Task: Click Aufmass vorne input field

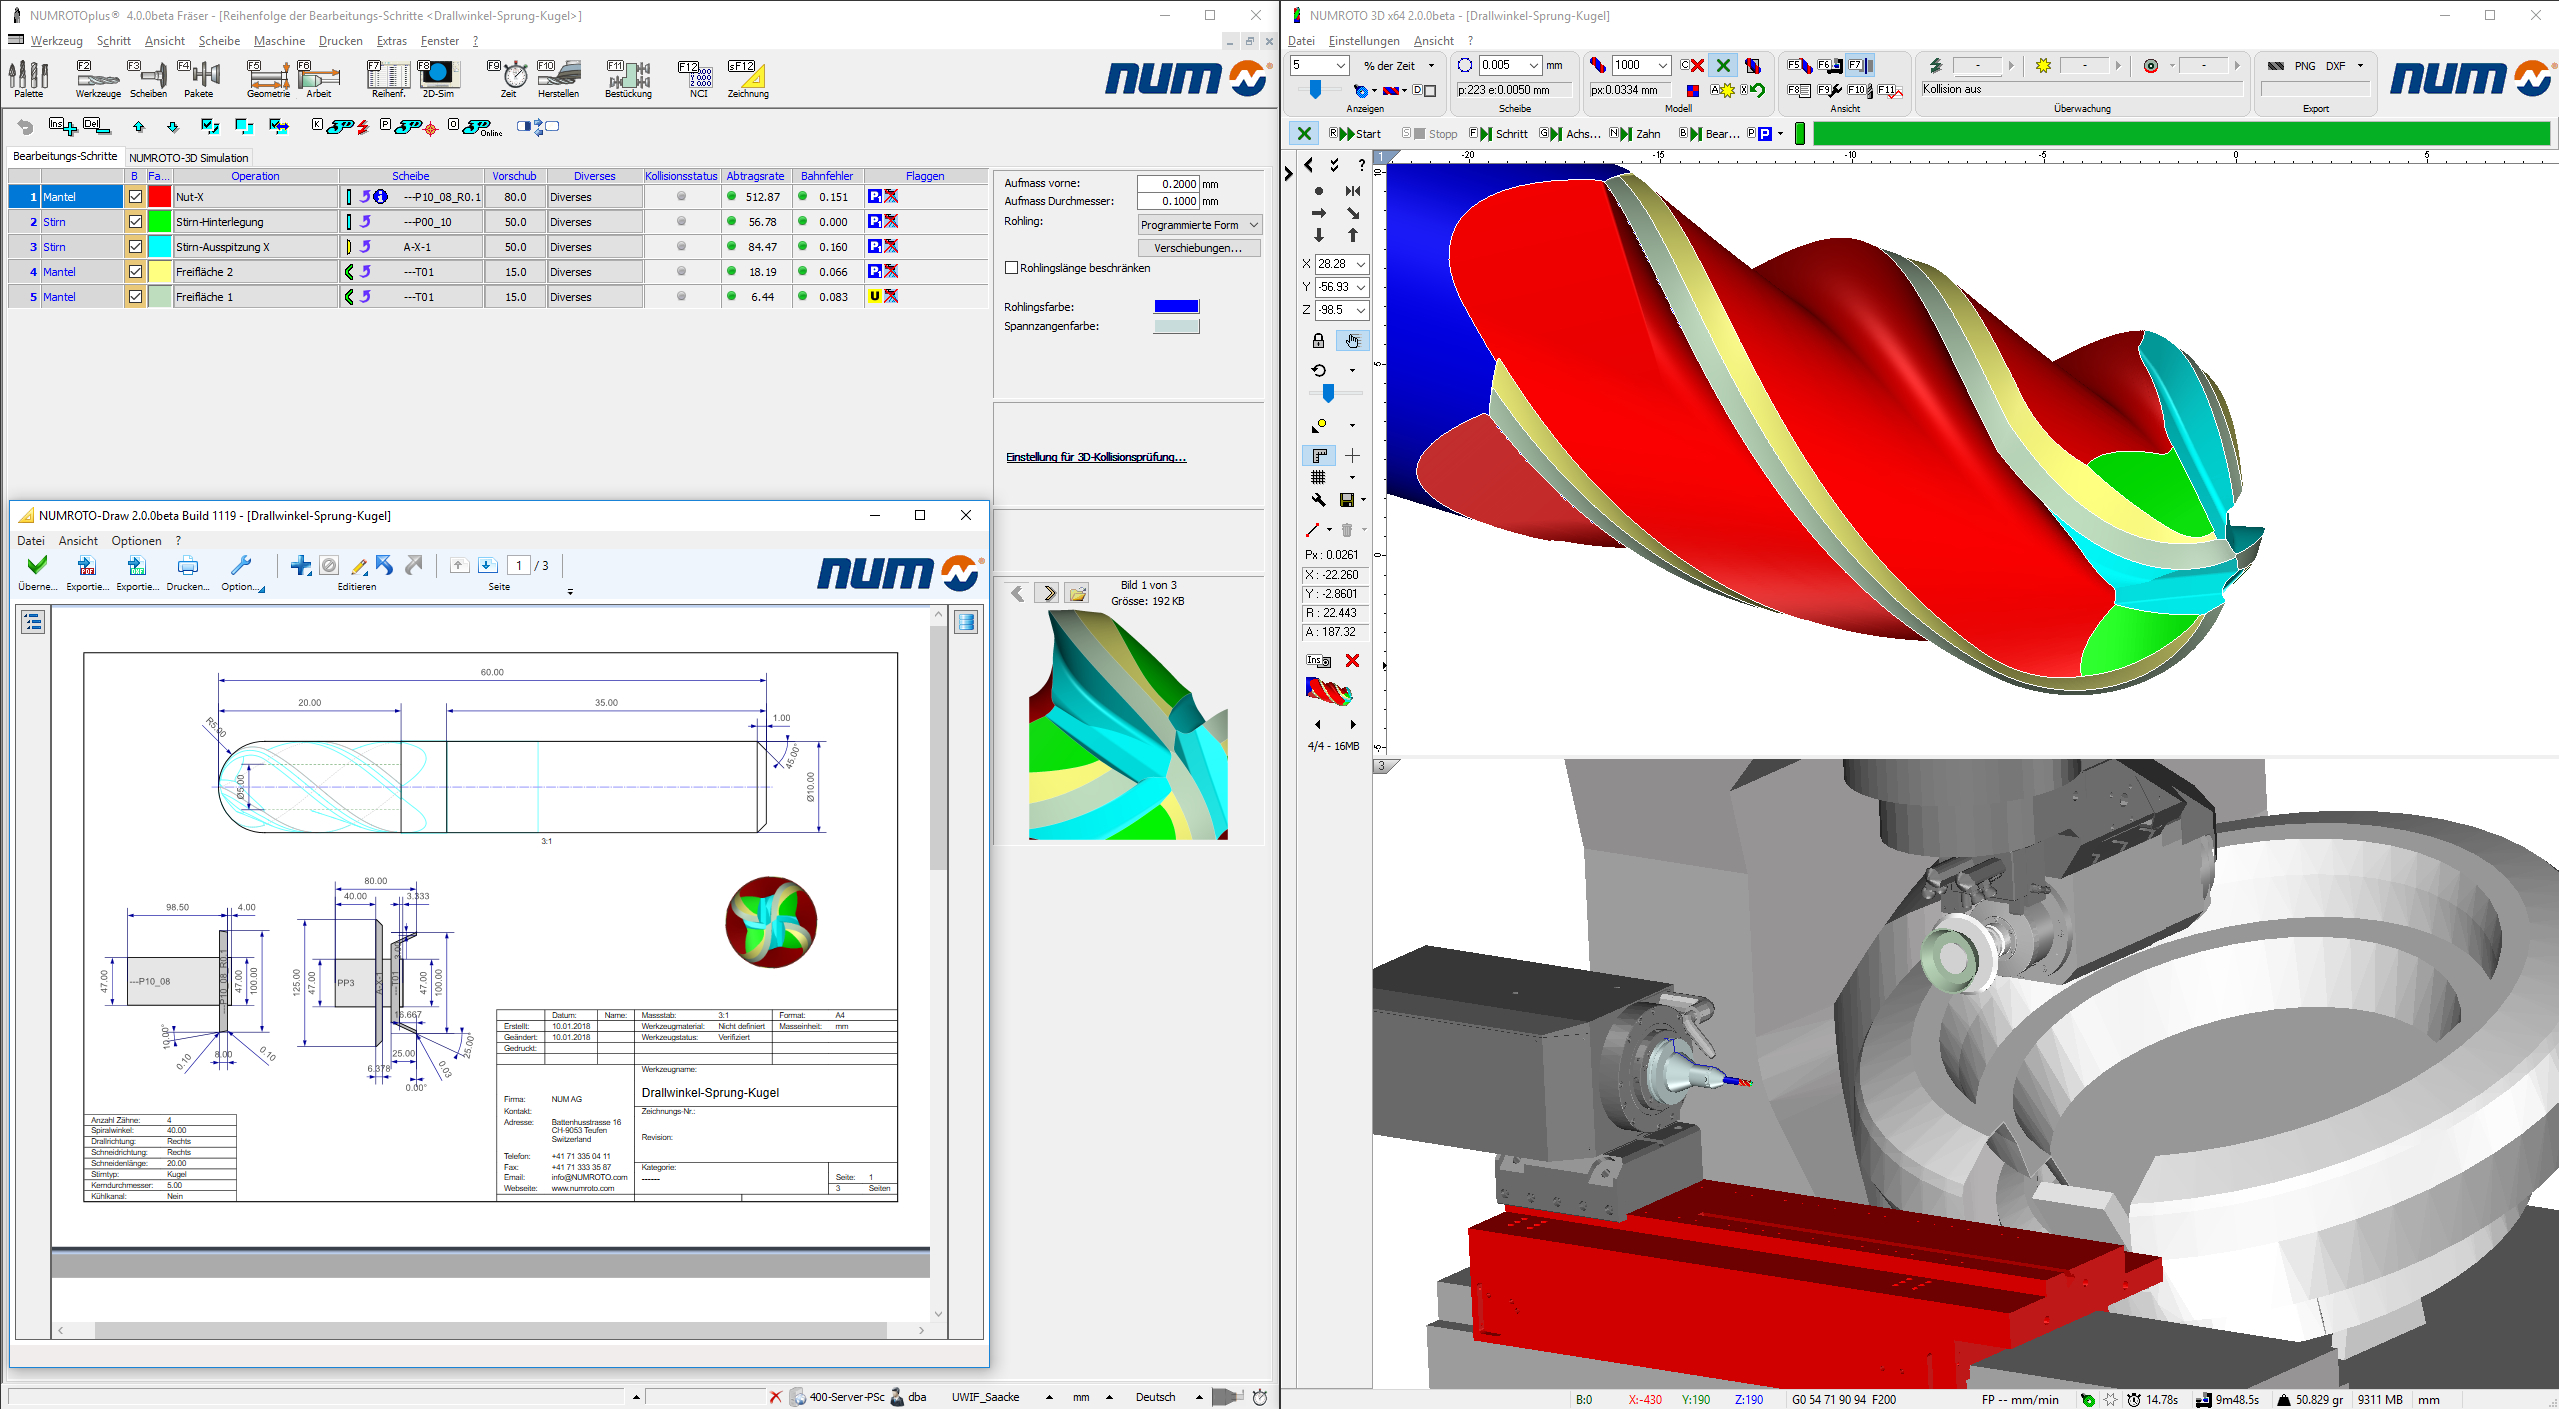Action: 1167,184
